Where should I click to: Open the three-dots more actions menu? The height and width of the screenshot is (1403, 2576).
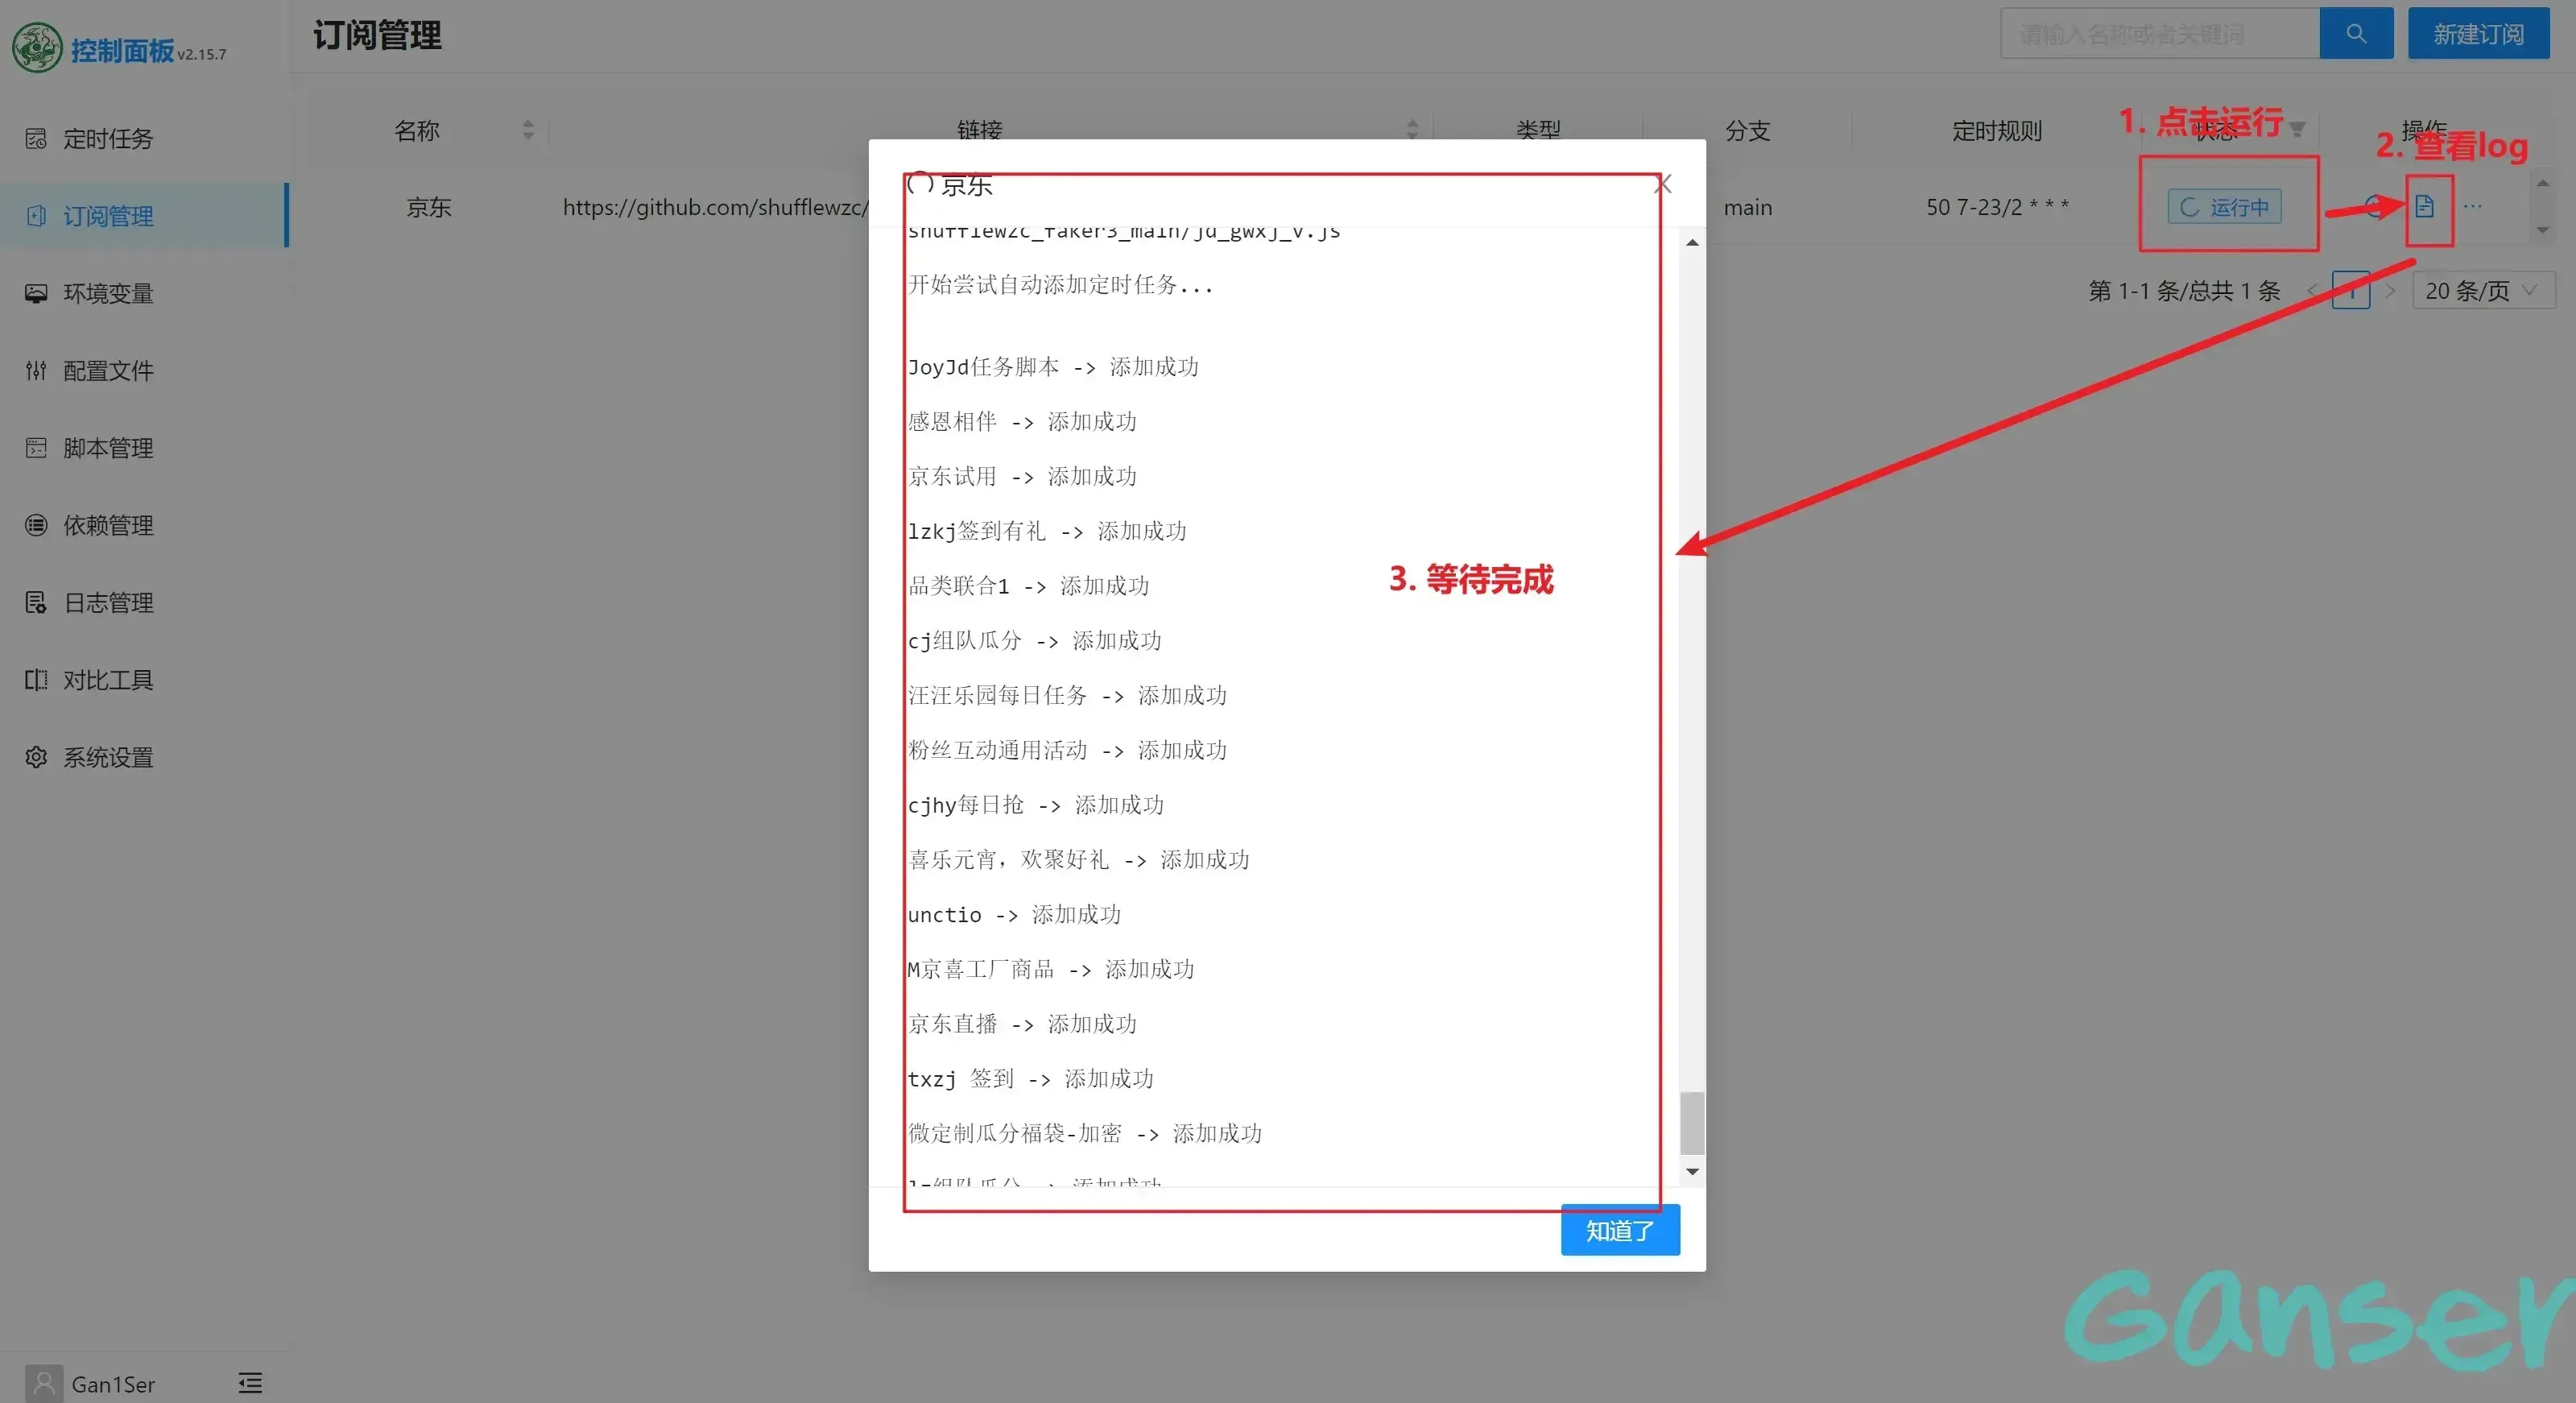click(2473, 207)
